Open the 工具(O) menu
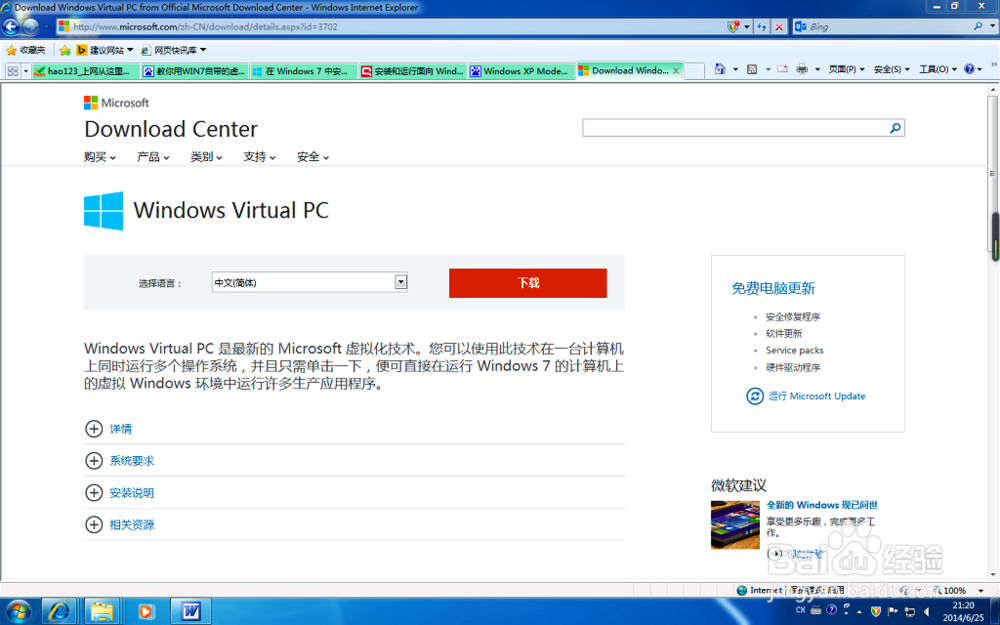The height and width of the screenshot is (625, 1000). pos(938,69)
